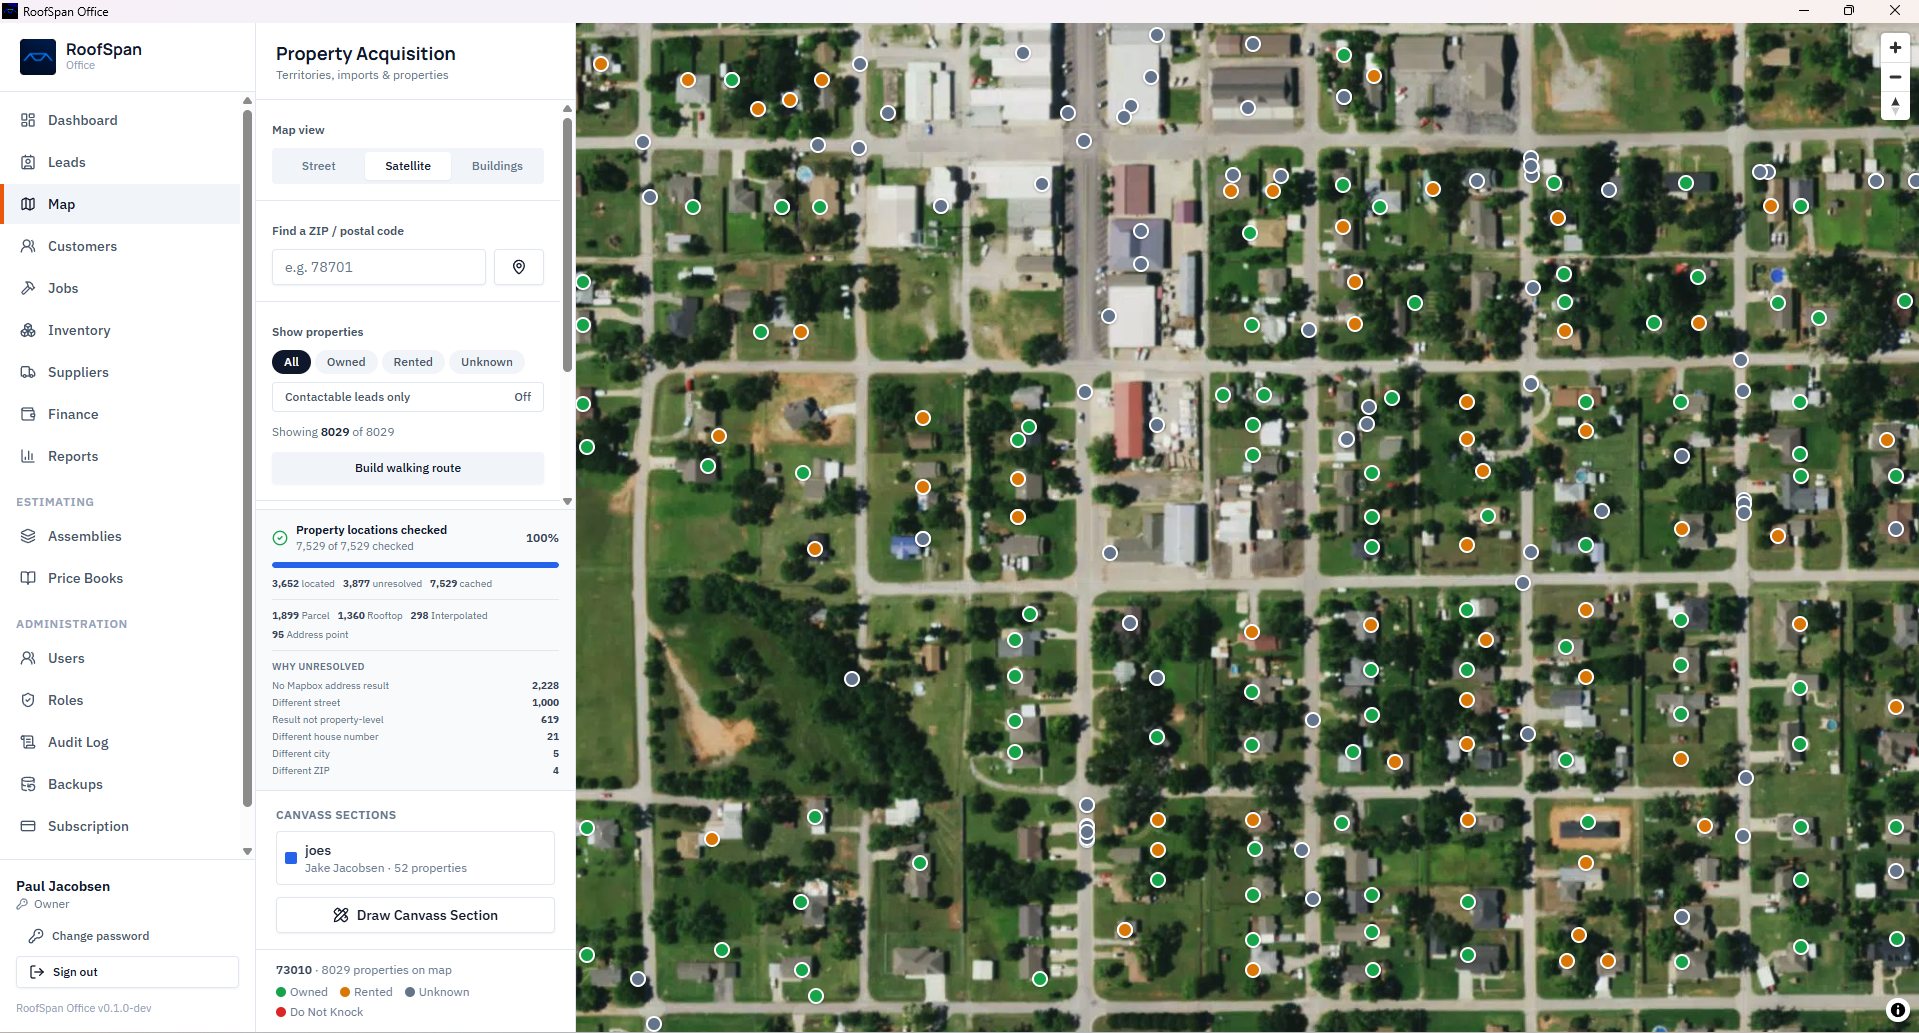Switch map view to Buildings
Viewport: 1919px width, 1033px height.
tap(497, 166)
